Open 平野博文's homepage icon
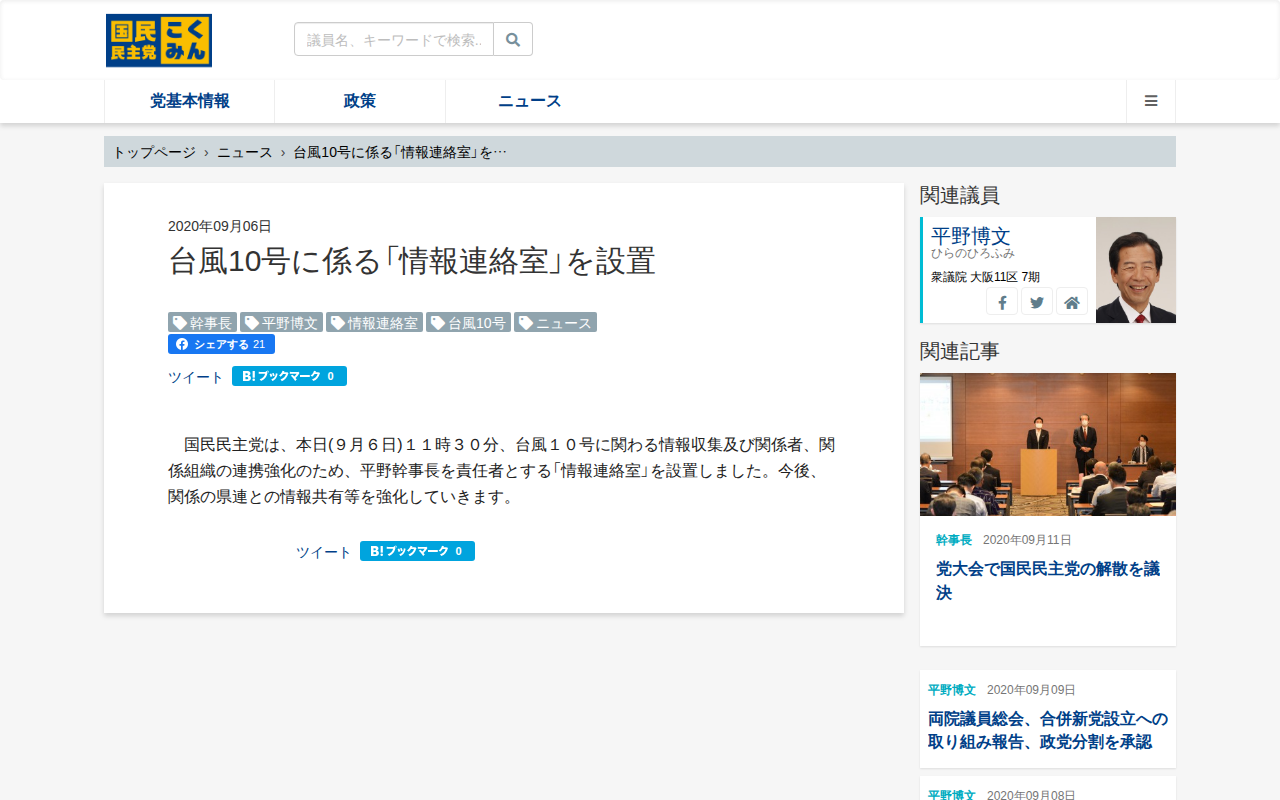 coord(1072,302)
